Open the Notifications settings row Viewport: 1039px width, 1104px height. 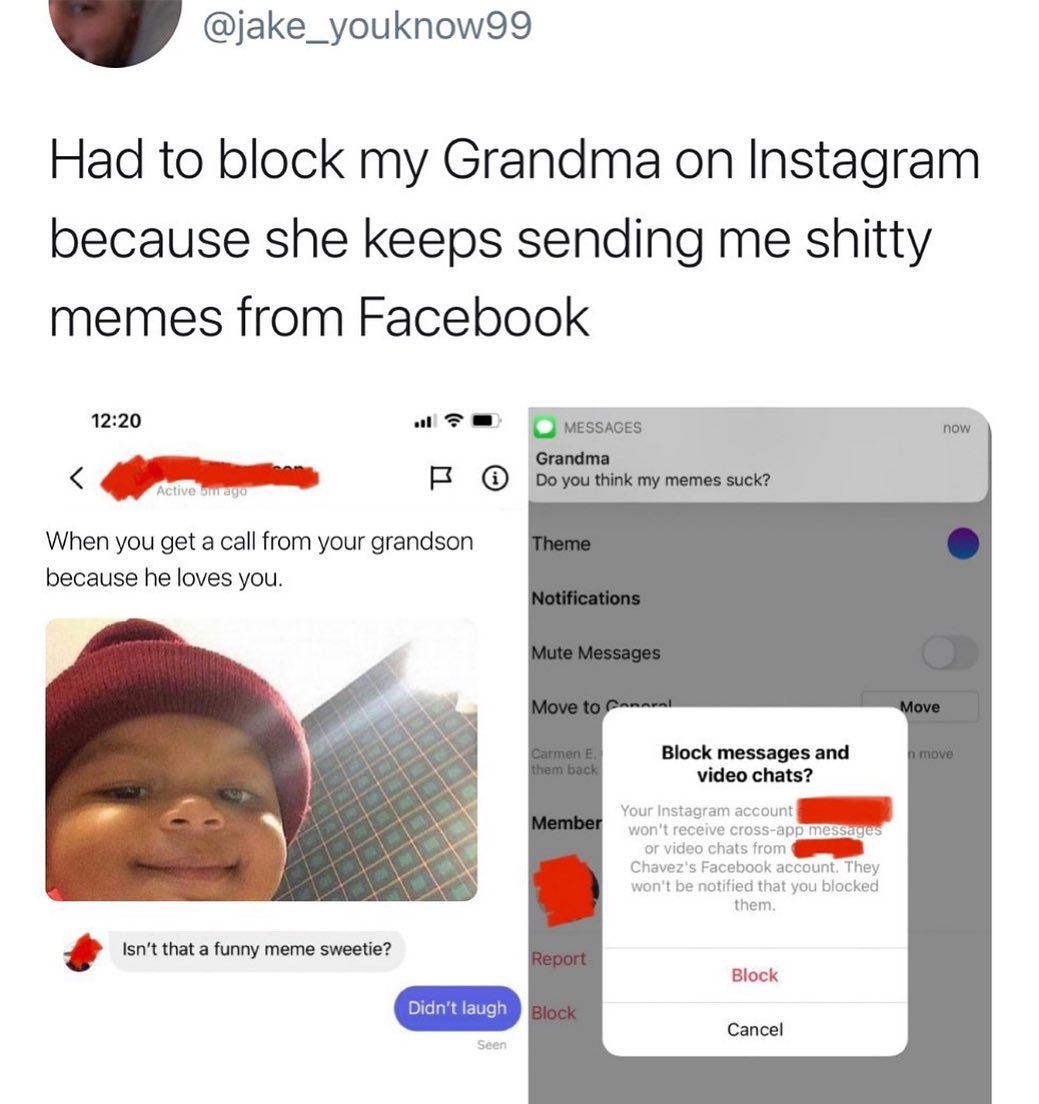(x=759, y=598)
